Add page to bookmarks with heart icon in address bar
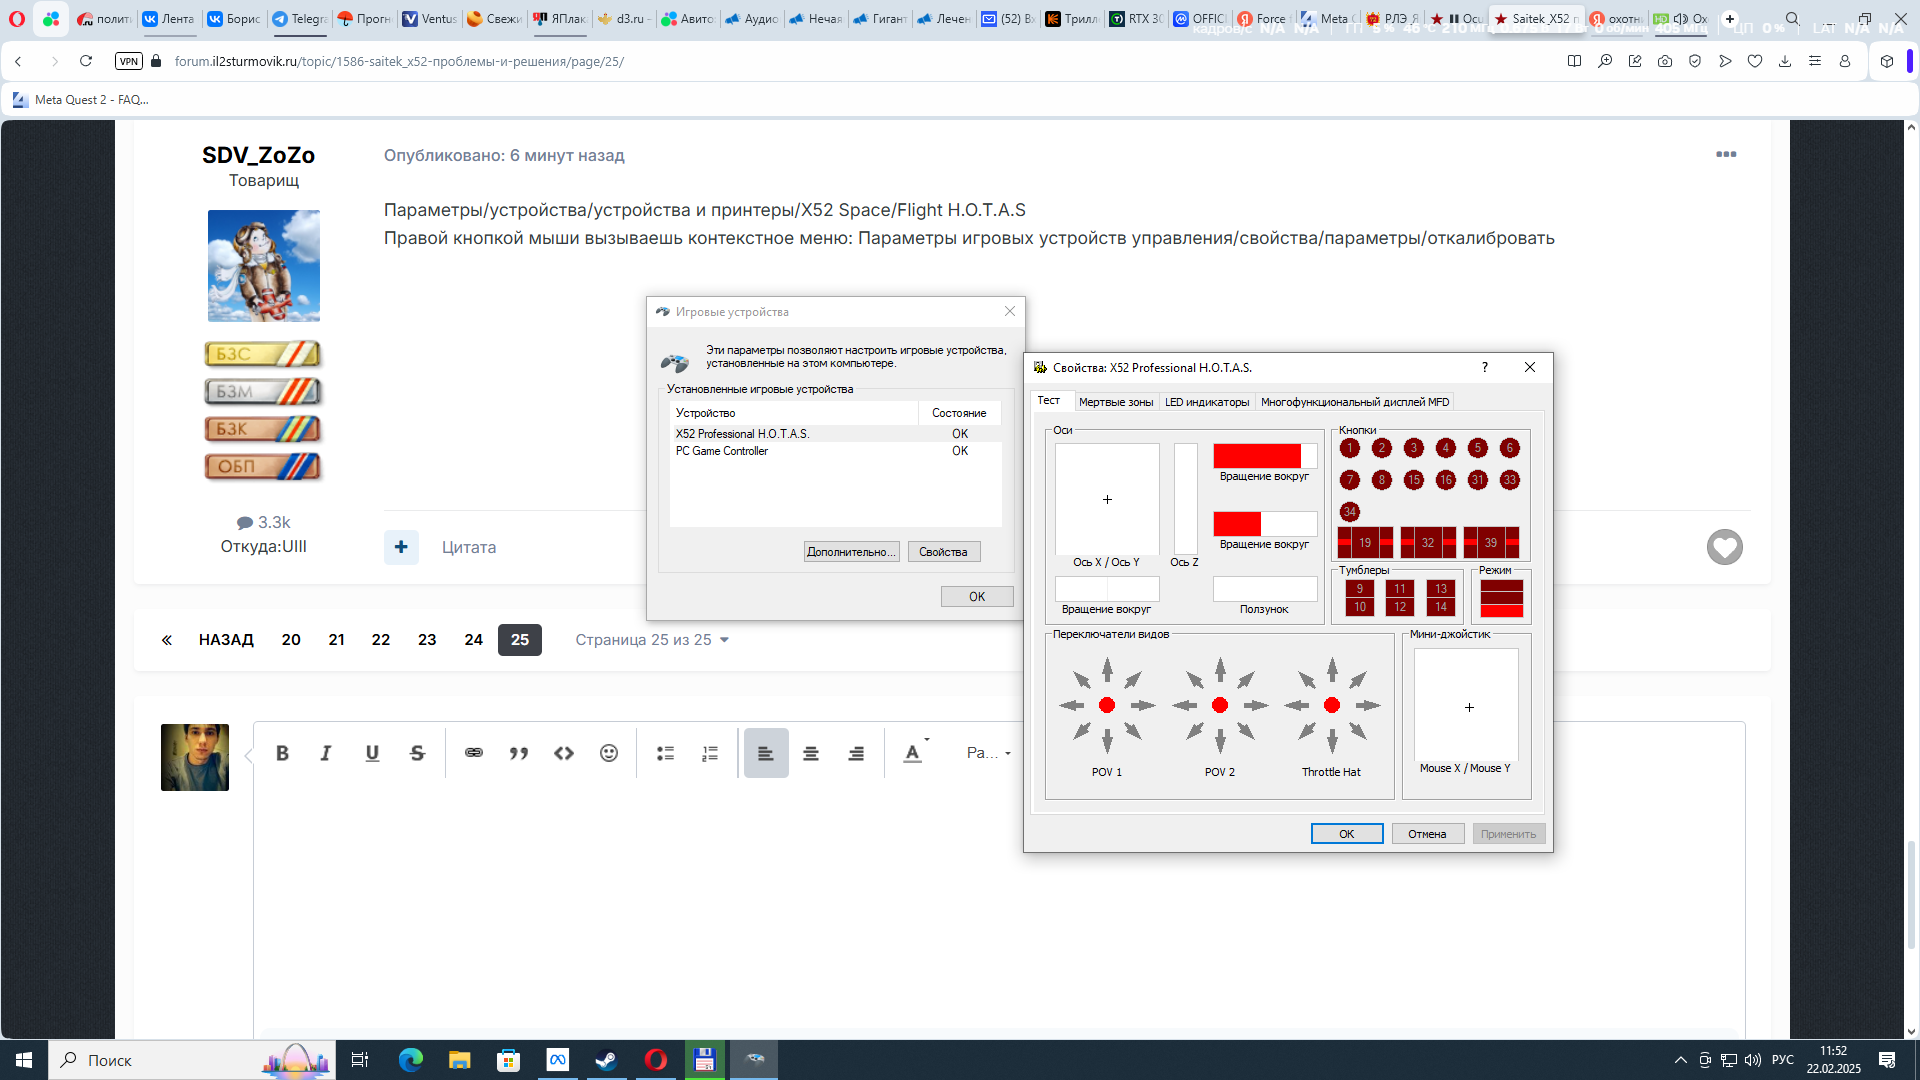Image resolution: width=1920 pixels, height=1080 pixels. point(1755,61)
